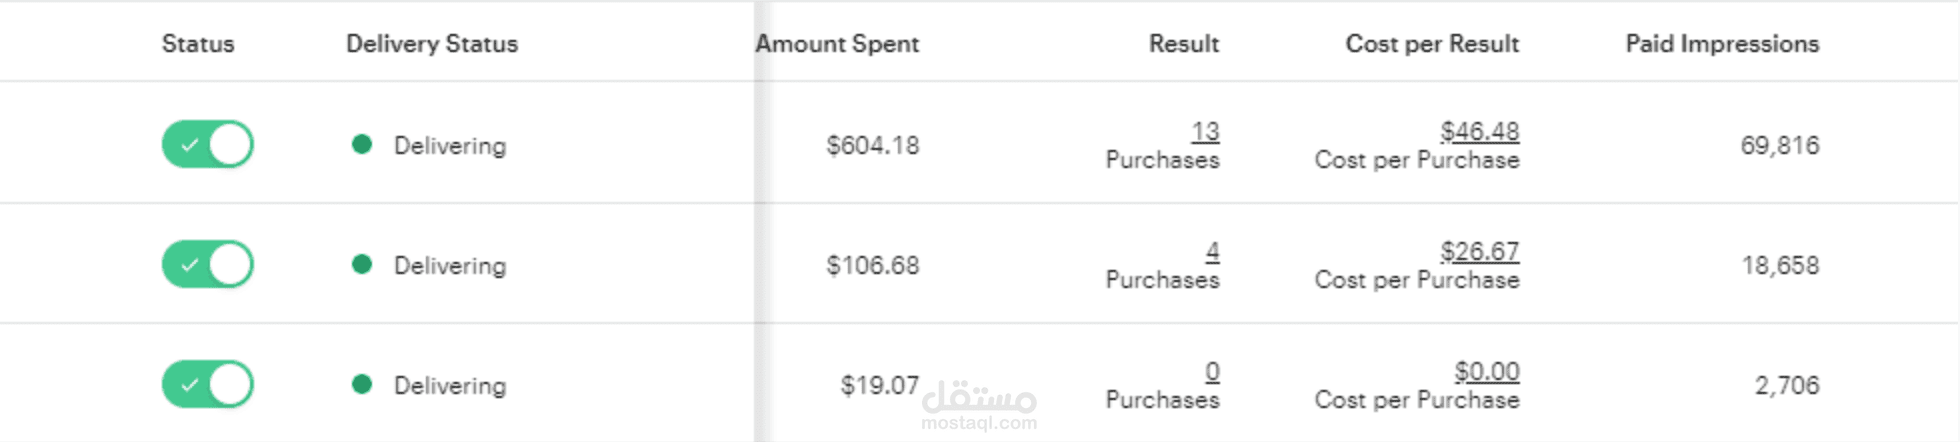Sort by the Delivery Status column header
This screenshot has width=1960, height=442.
point(432,44)
